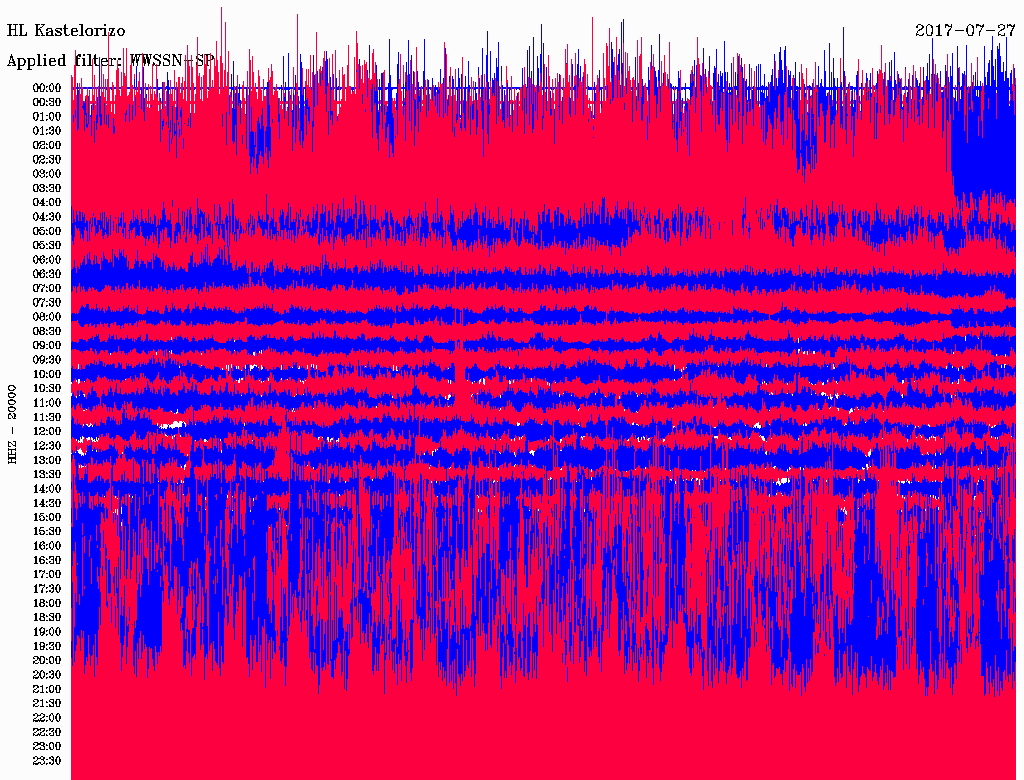The width and height of the screenshot is (1024, 780).
Task: Select the 22:00 time row label
Action: coord(47,717)
